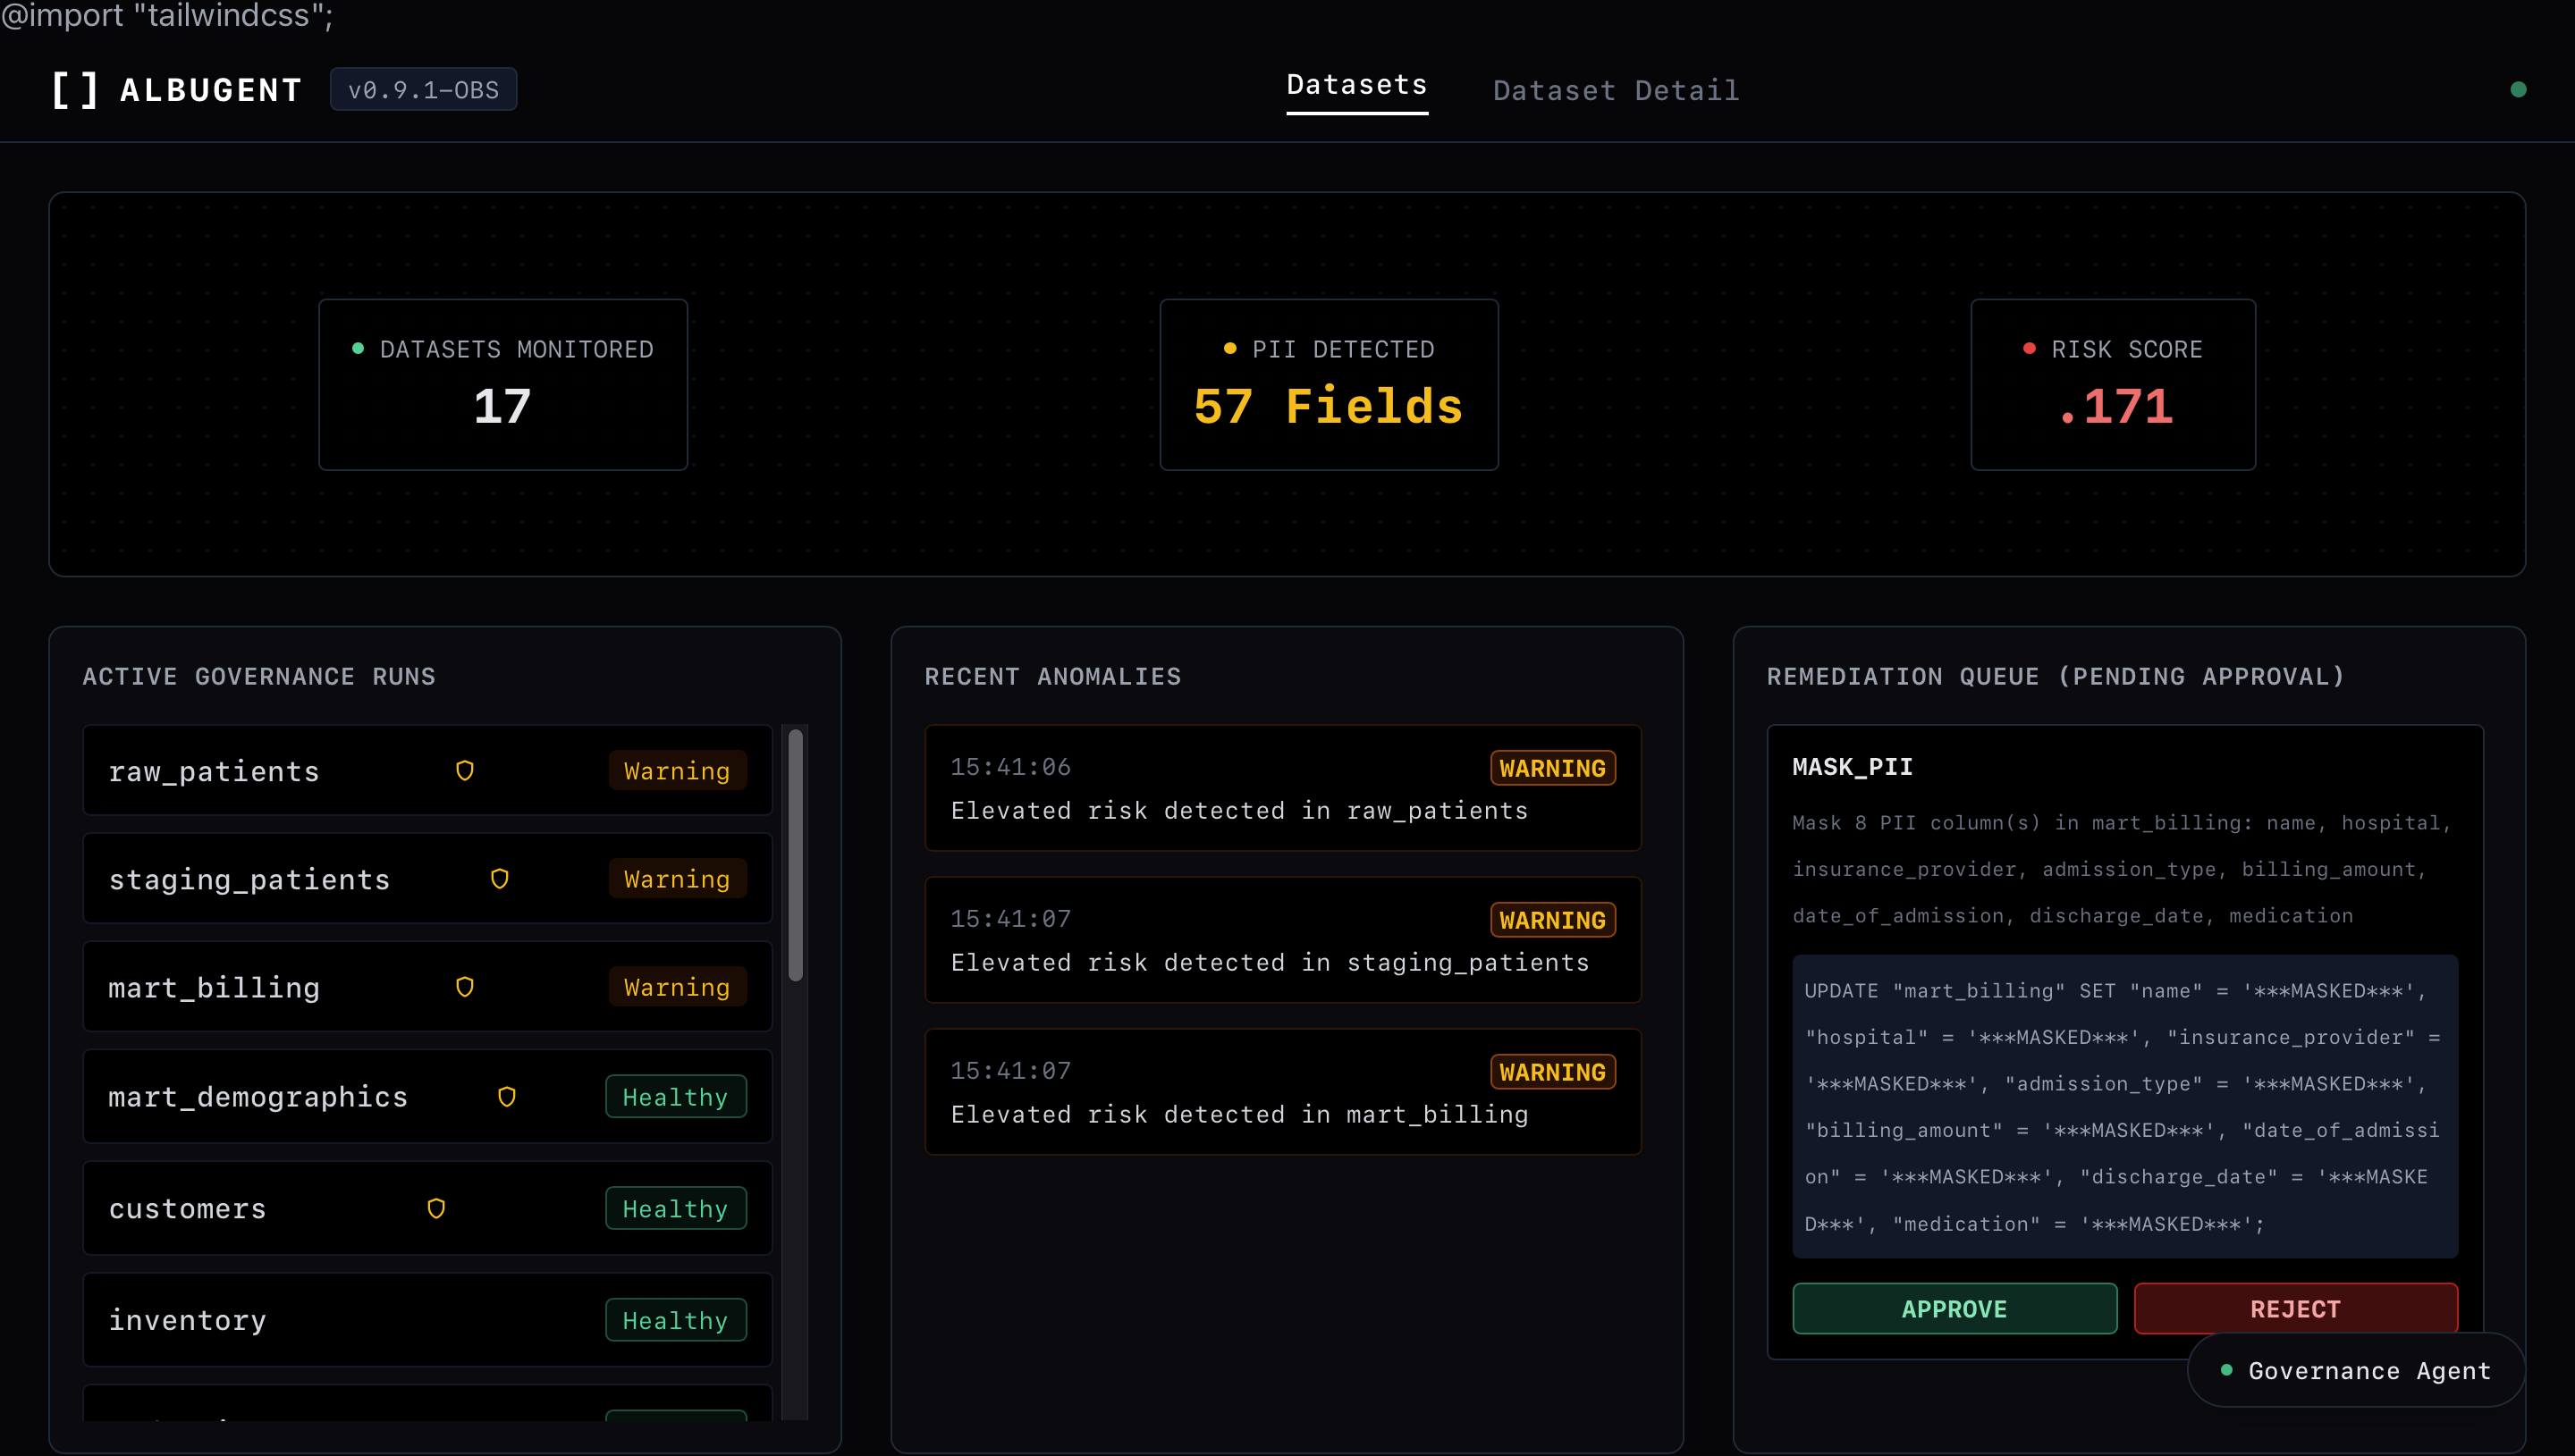Open the inventory governance run row
Screen dimensions: 2575x1456
(427, 1319)
